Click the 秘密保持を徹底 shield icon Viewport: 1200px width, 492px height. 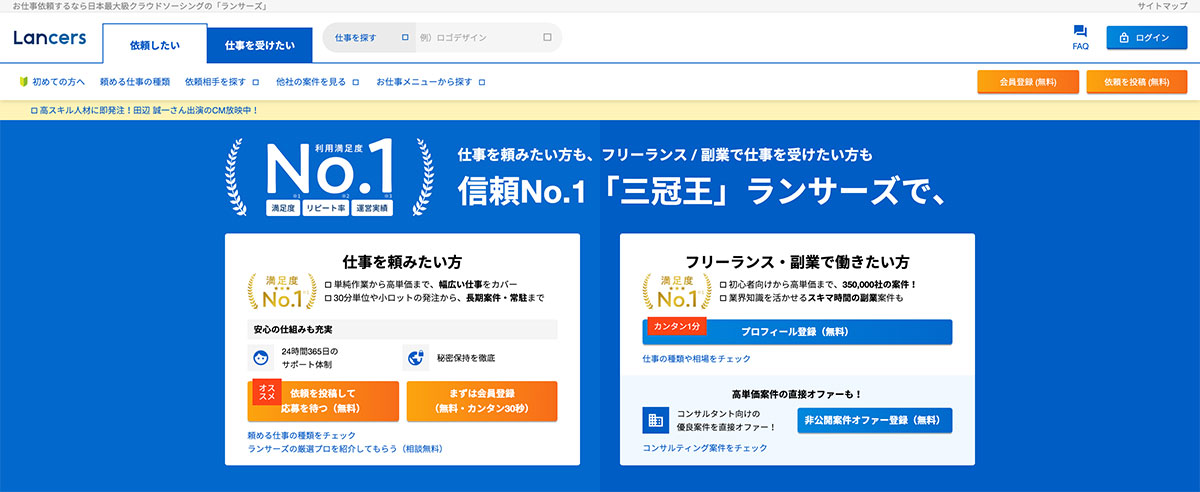click(415, 357)
